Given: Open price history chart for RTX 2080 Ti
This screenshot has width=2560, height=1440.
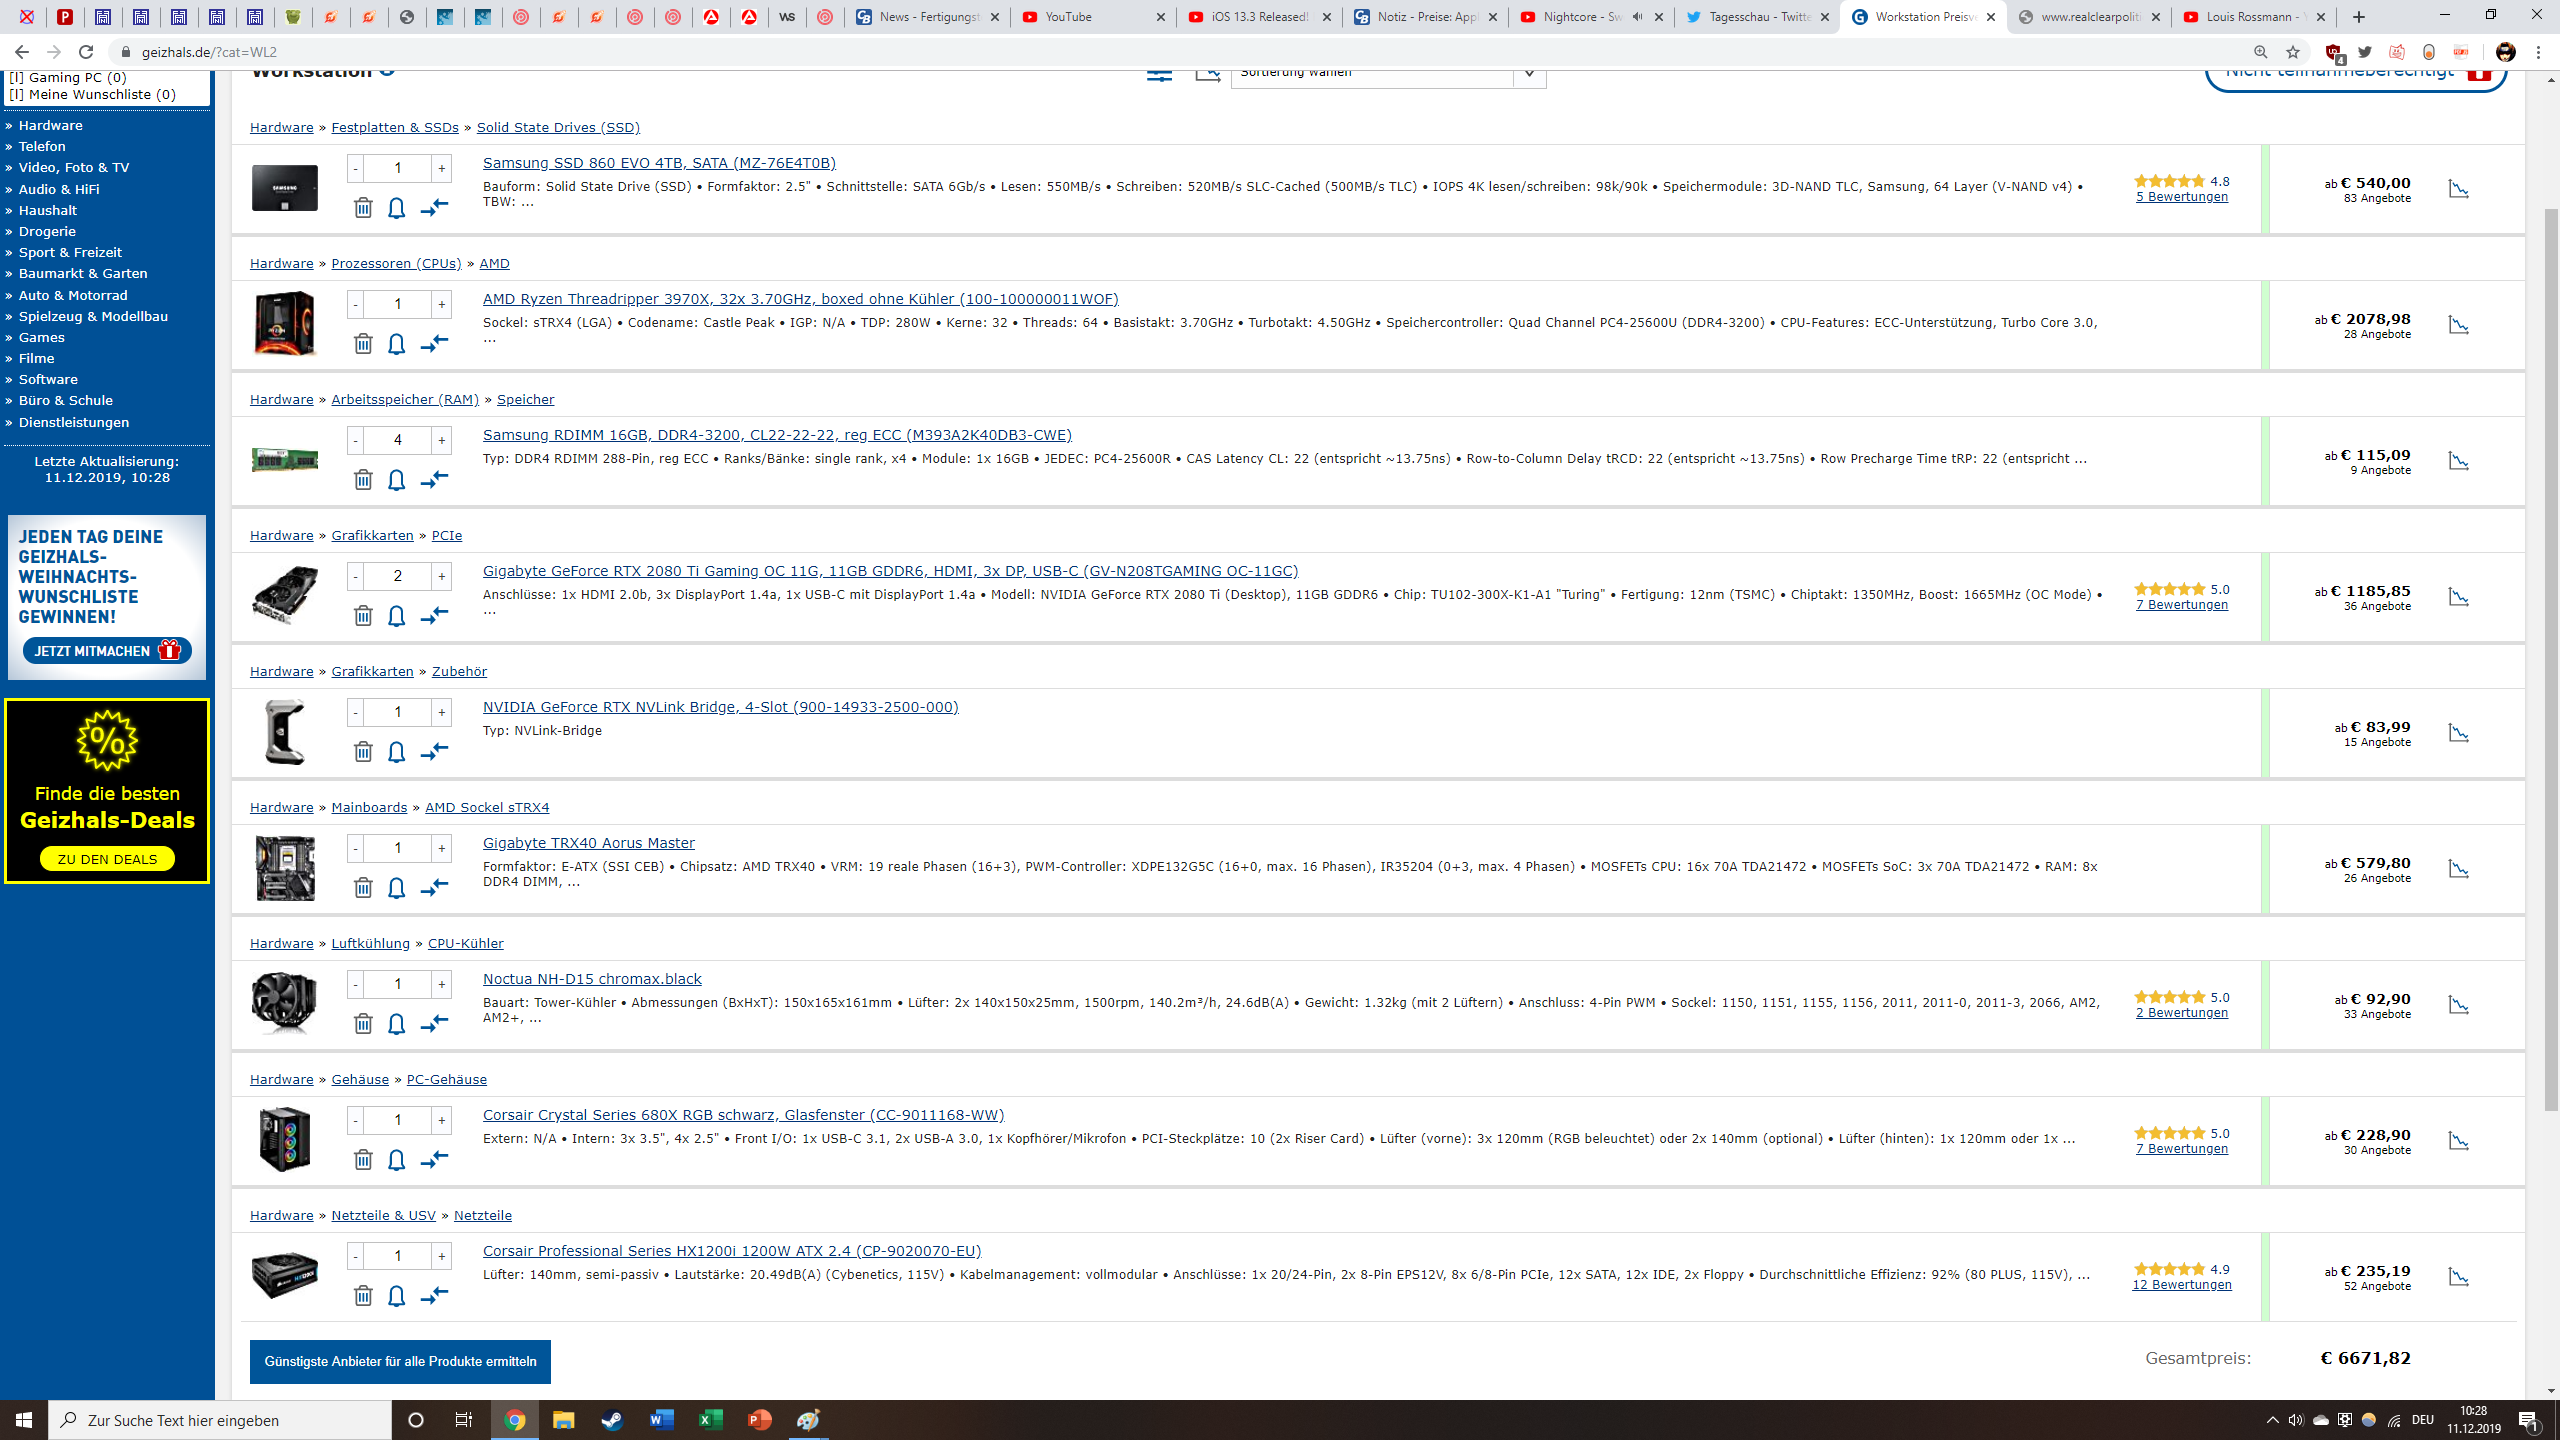Looking at the screenshot, I should pos(2458,597).
